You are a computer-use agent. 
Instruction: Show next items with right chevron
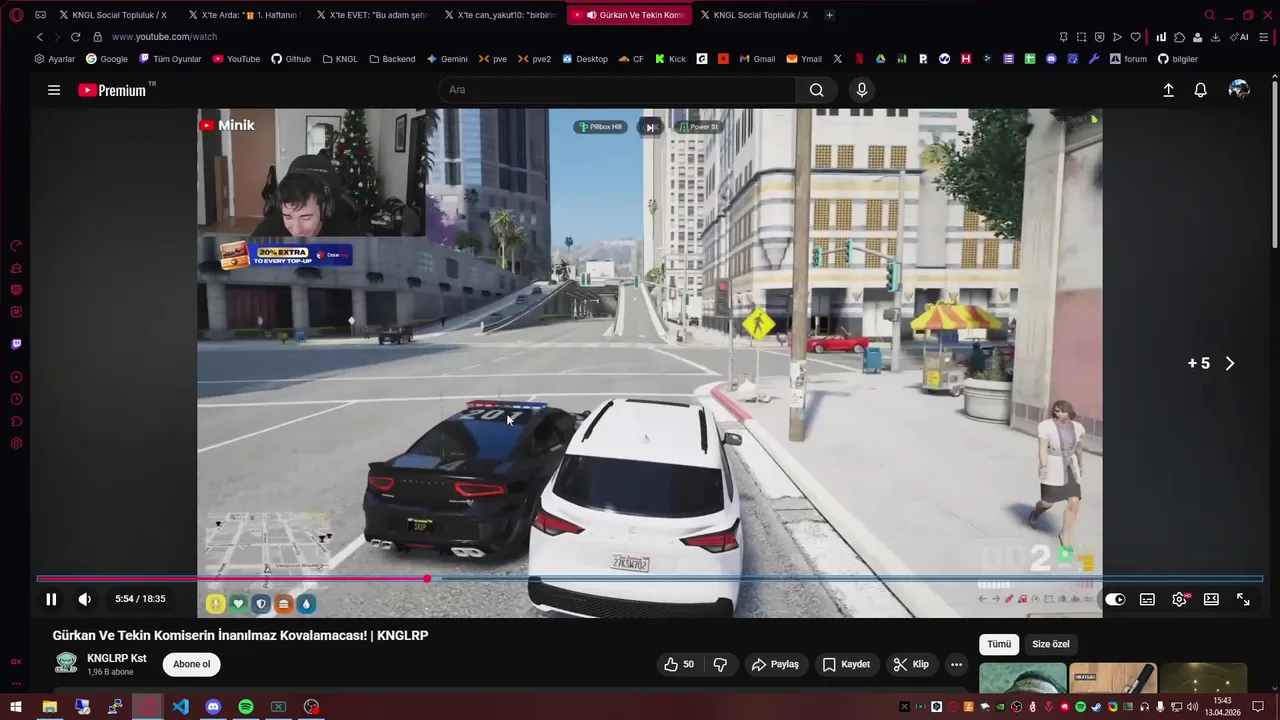1230,363
